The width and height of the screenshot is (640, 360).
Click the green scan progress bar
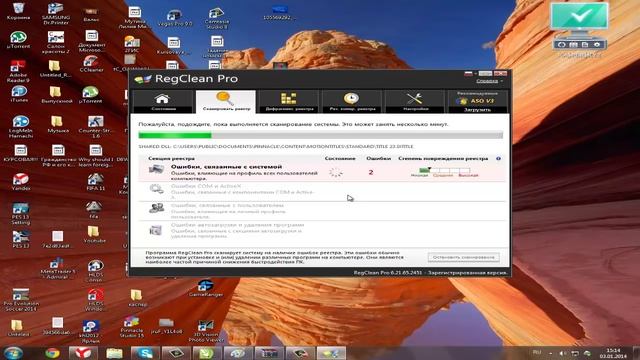[x=320, y=135]
